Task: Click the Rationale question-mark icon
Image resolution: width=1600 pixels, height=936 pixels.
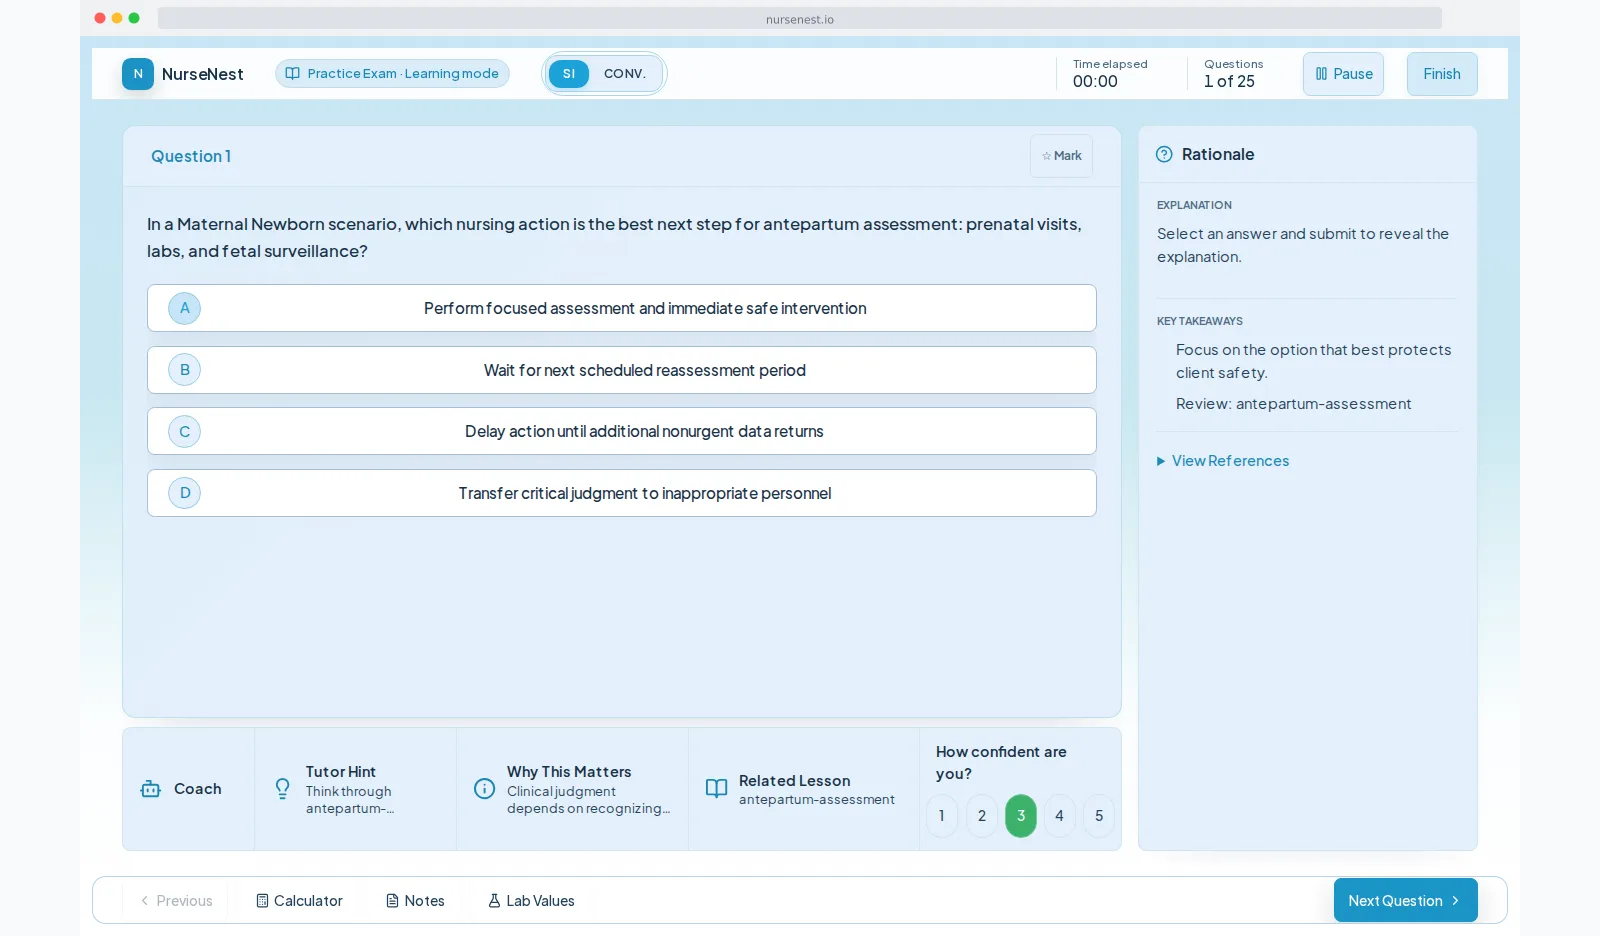Action: click(x=1164, y=154)
